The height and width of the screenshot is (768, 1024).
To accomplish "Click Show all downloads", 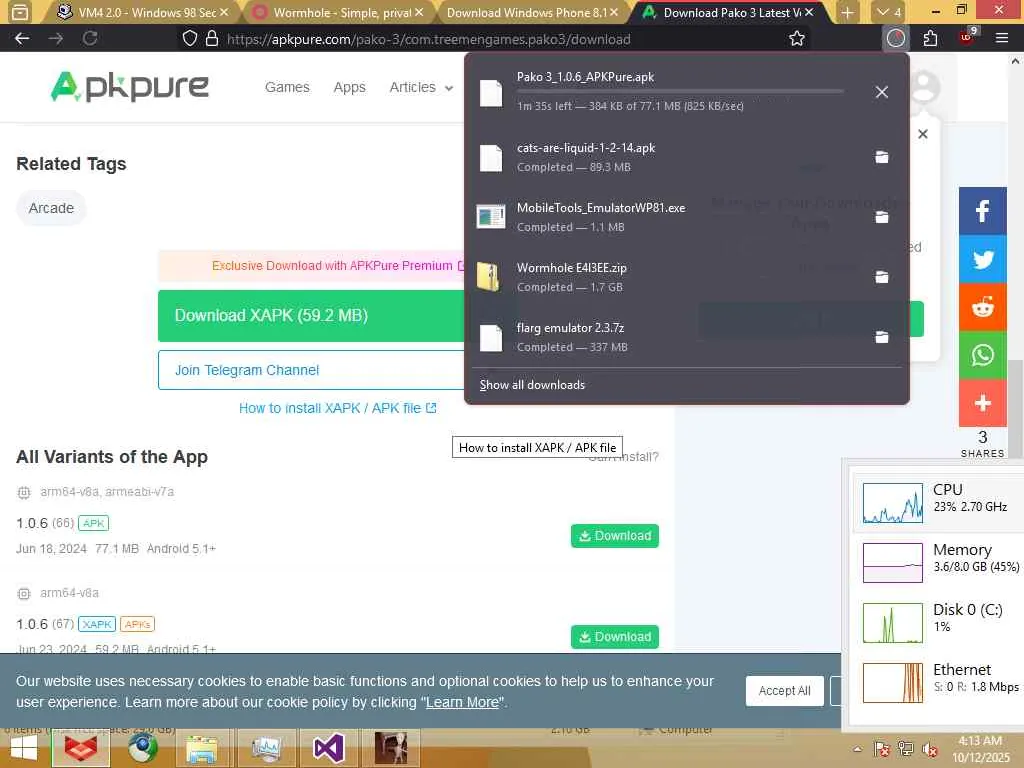I will 532,385.
